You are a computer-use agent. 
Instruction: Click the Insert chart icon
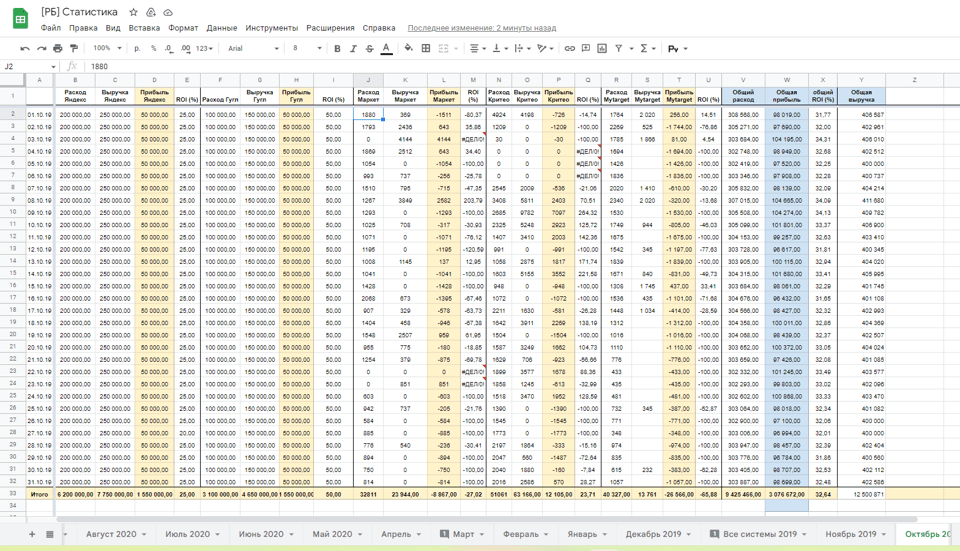click(x=601, y=48)
